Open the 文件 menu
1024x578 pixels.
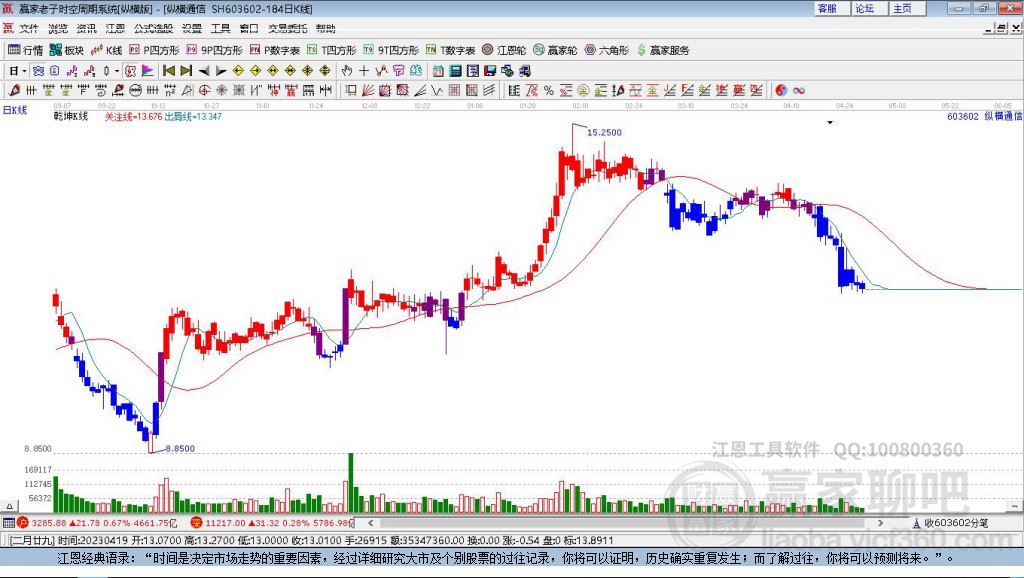coord(29,29)
